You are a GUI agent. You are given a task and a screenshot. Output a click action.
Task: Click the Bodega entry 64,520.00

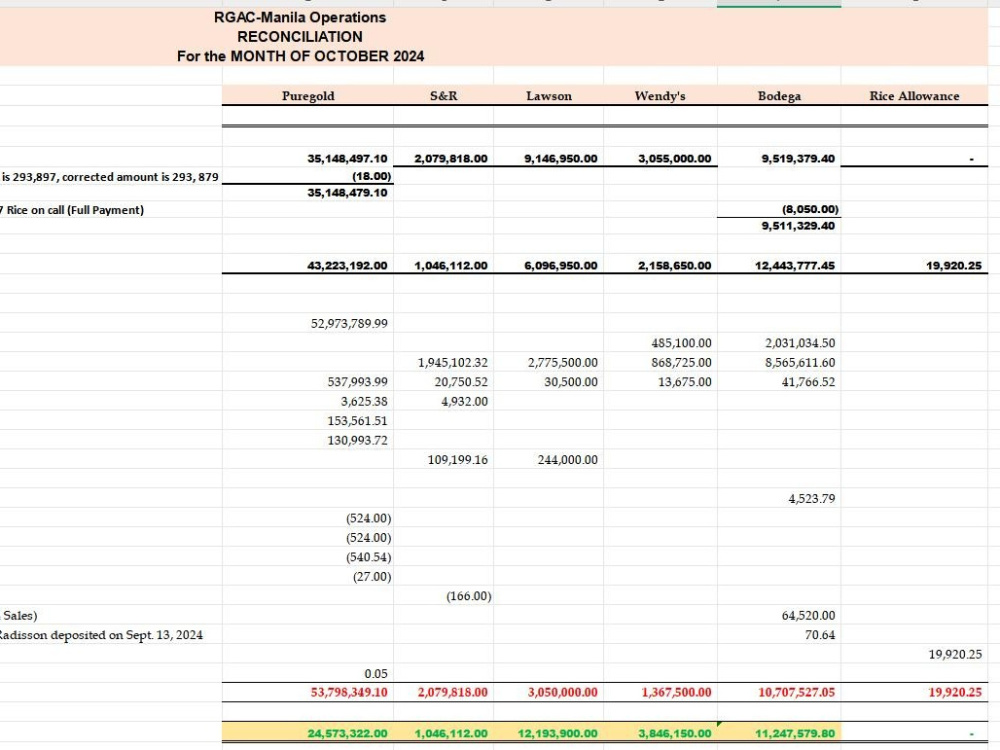tap(809, 616)
